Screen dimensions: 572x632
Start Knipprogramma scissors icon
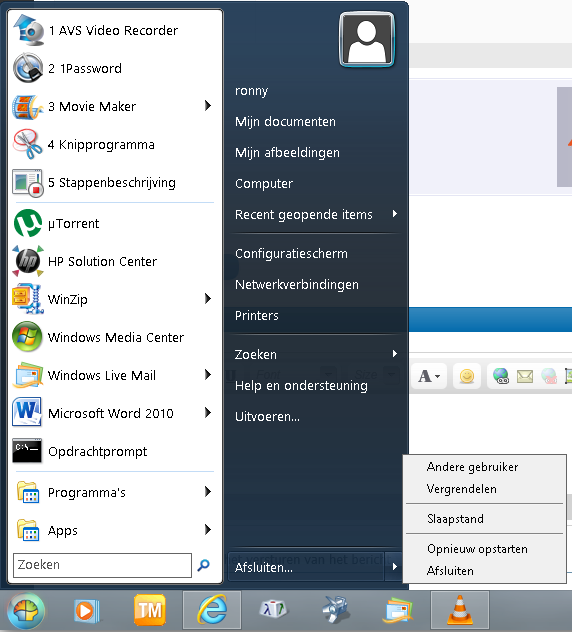[x=27, y=144]
